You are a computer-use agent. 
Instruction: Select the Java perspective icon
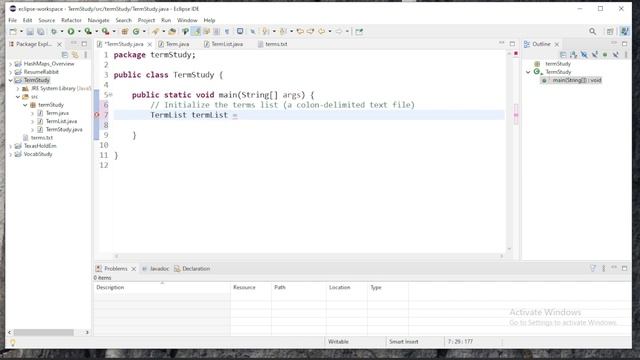624,31
